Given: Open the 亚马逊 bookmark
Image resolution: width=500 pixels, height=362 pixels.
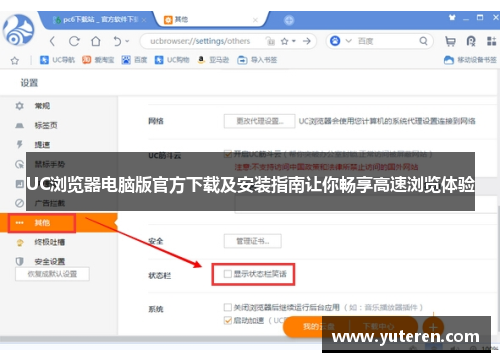Looking at the screenshot, I should pos(213,60).
